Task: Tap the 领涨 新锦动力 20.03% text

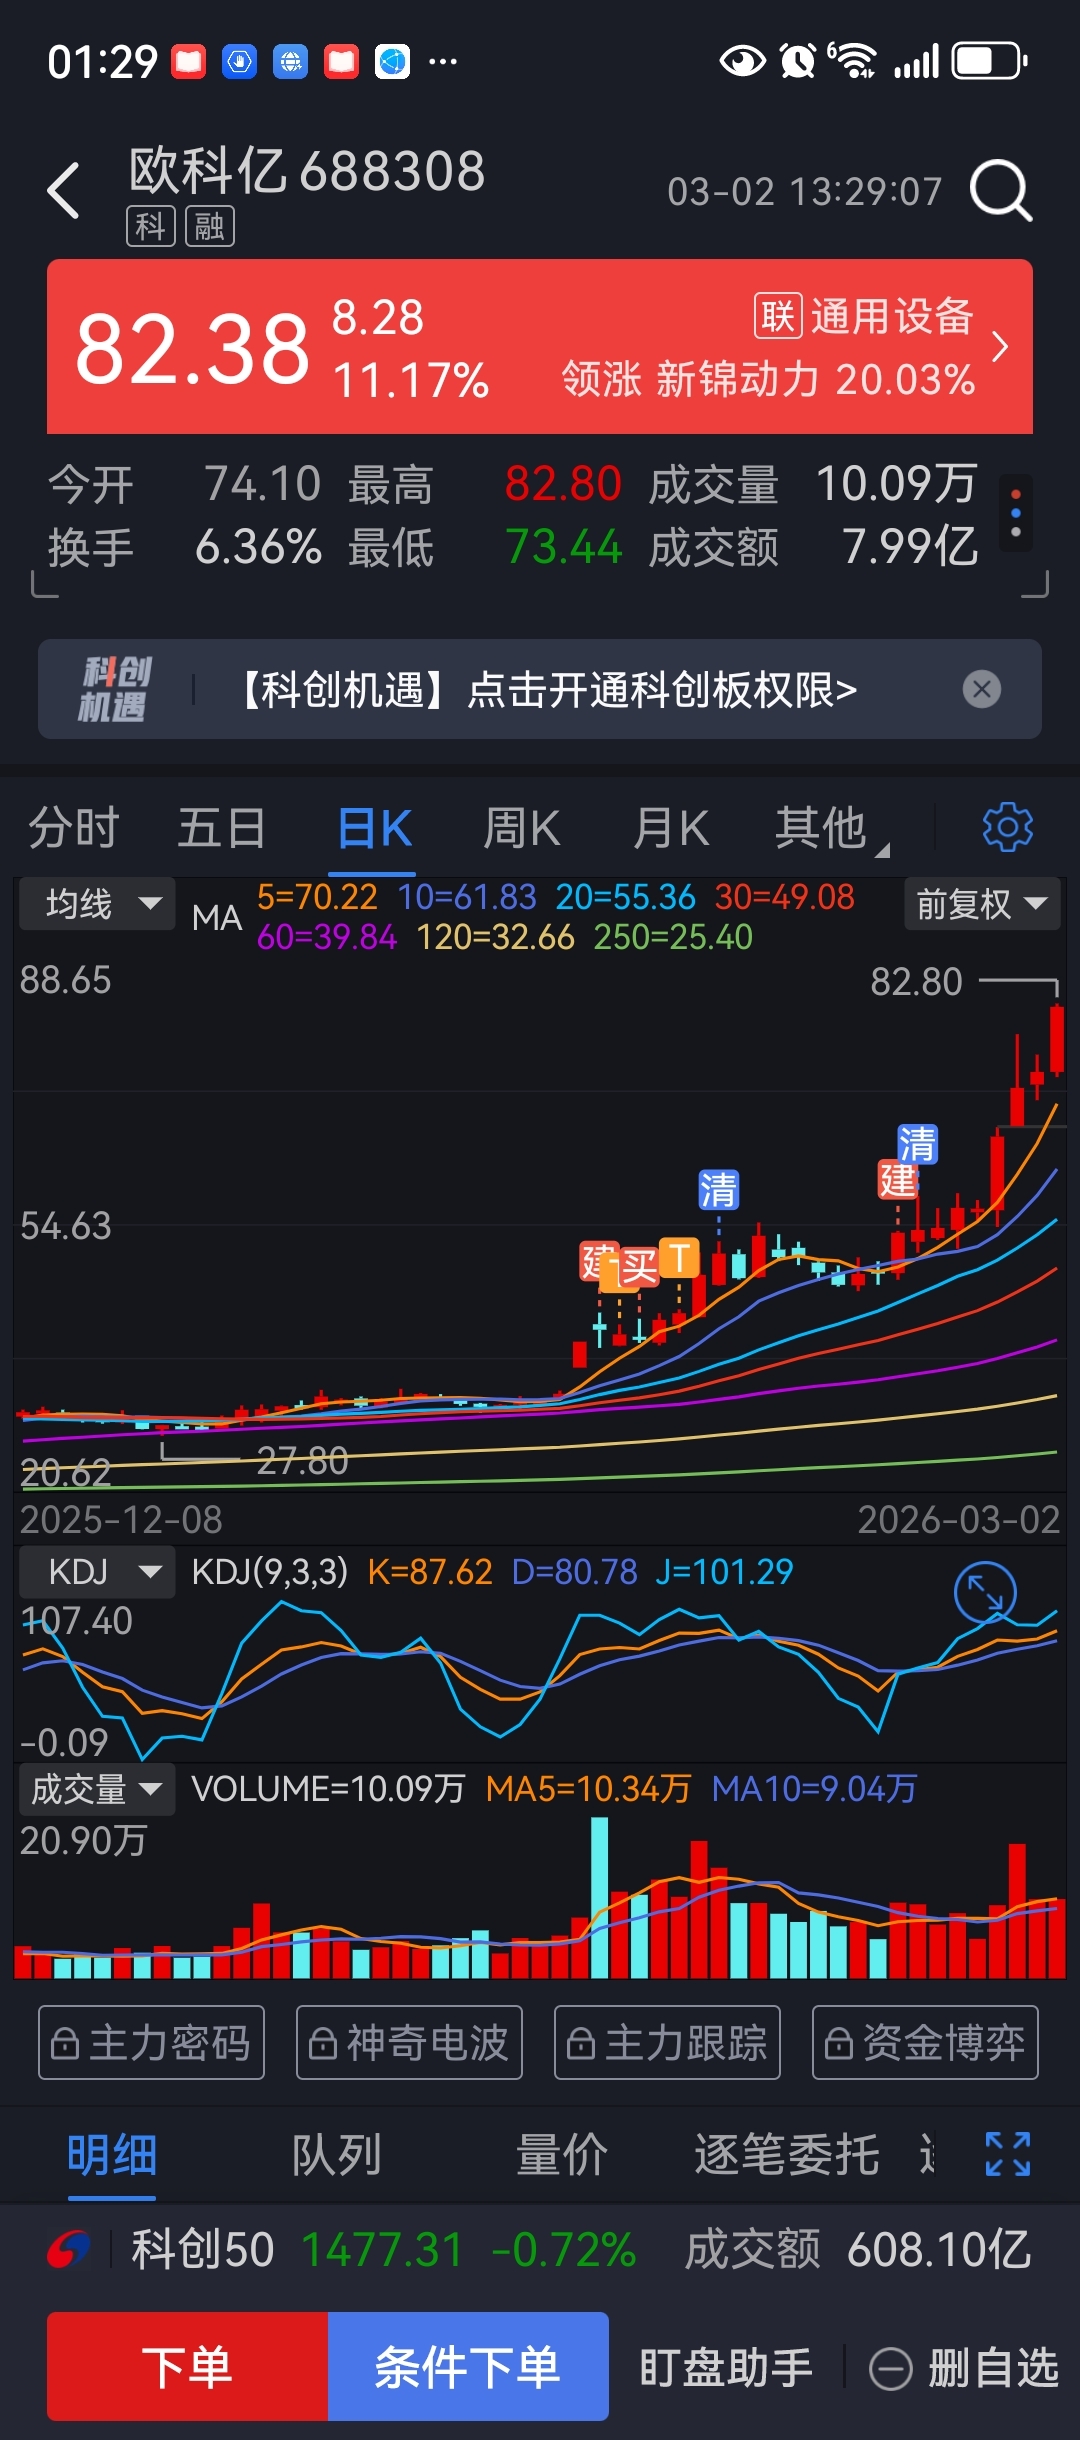Action: [x=768, y=380]
